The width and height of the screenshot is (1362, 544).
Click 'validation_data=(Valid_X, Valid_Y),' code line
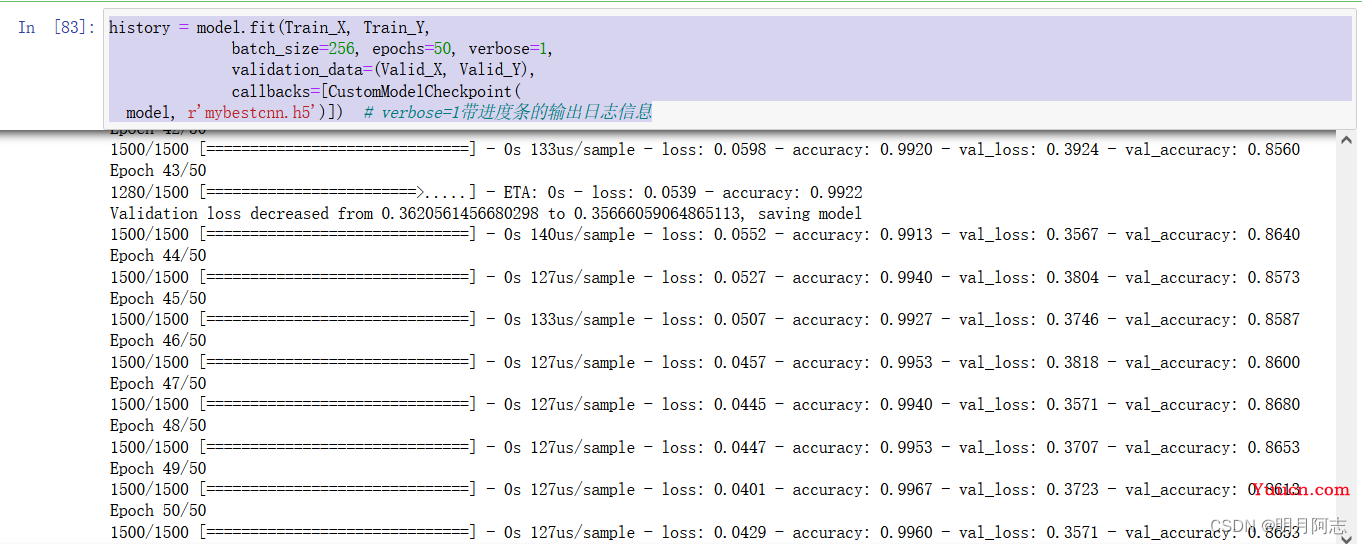tap(383, 70)
